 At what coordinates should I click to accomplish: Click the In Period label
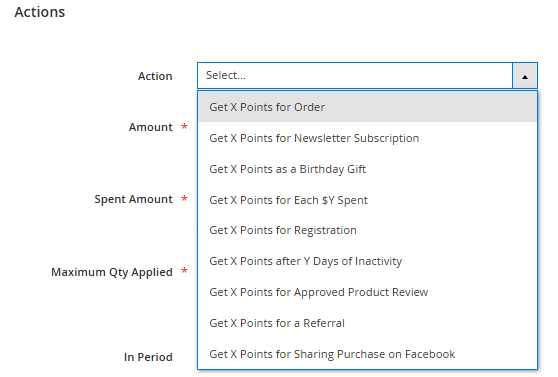coord(148,357)
